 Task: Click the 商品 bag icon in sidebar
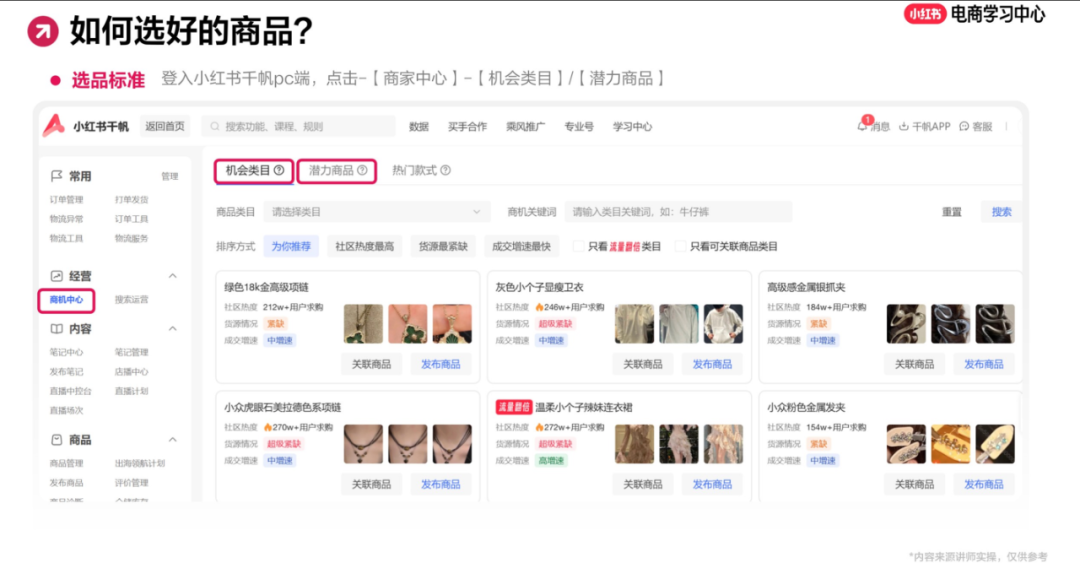56,440
